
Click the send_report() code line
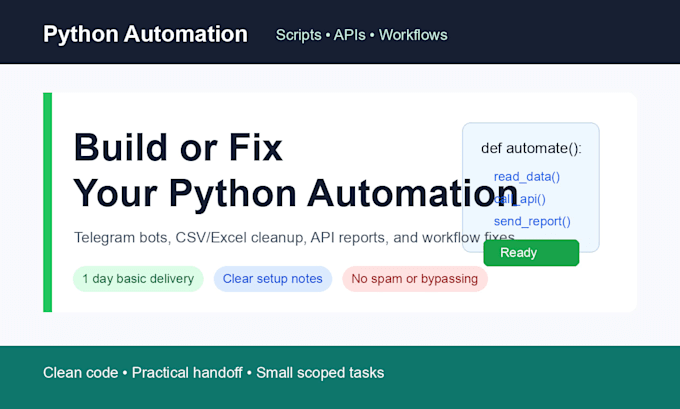coord(532,221)
